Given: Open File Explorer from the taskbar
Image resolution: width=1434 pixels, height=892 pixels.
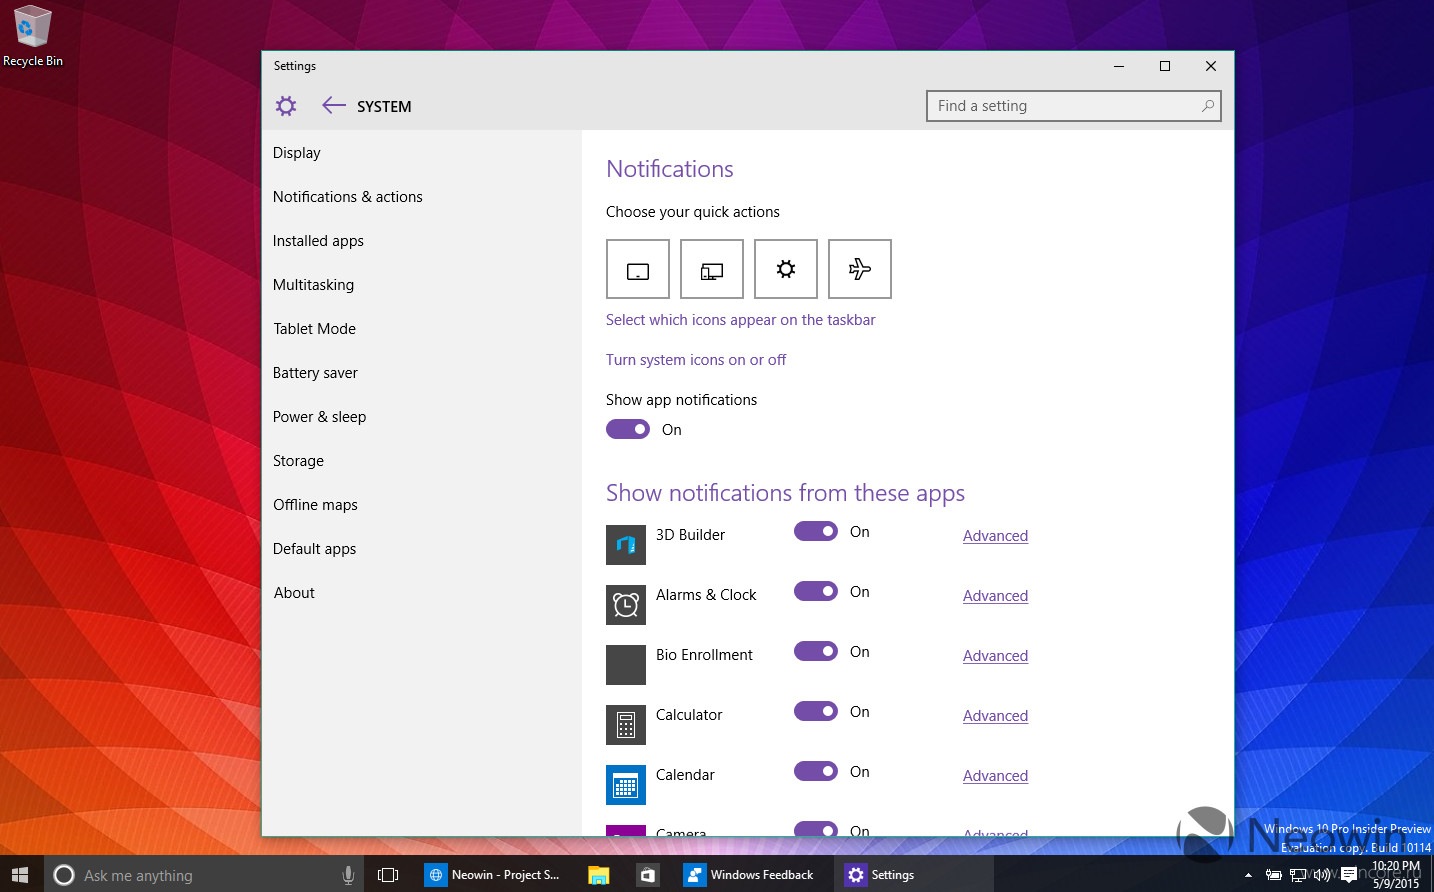Looking at the screenshot, I should [598, 875].
